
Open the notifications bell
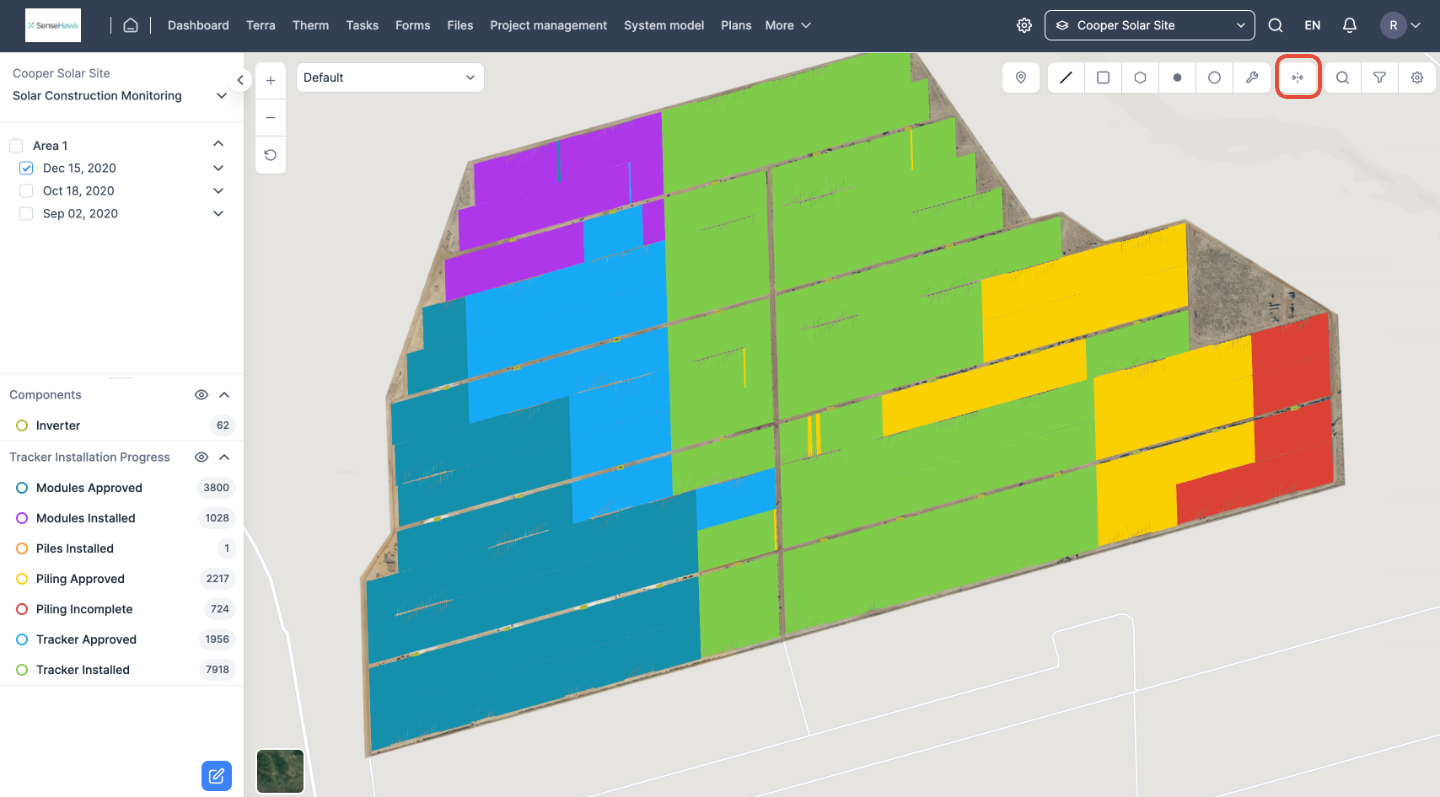point(1349,25)
